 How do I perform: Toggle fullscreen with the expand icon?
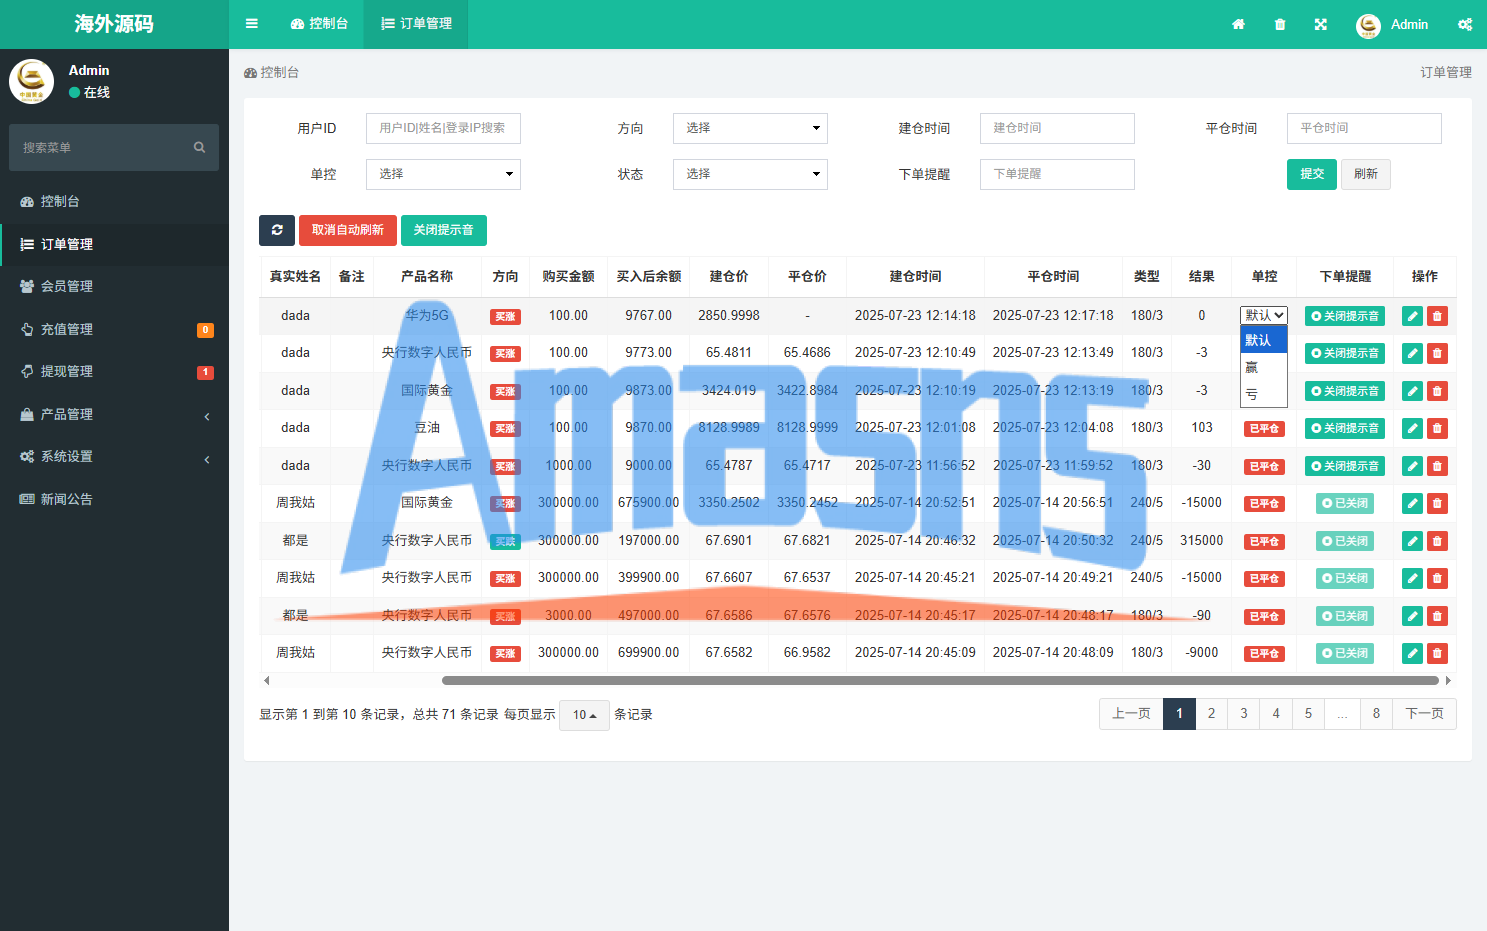[x=1321, y=24]
